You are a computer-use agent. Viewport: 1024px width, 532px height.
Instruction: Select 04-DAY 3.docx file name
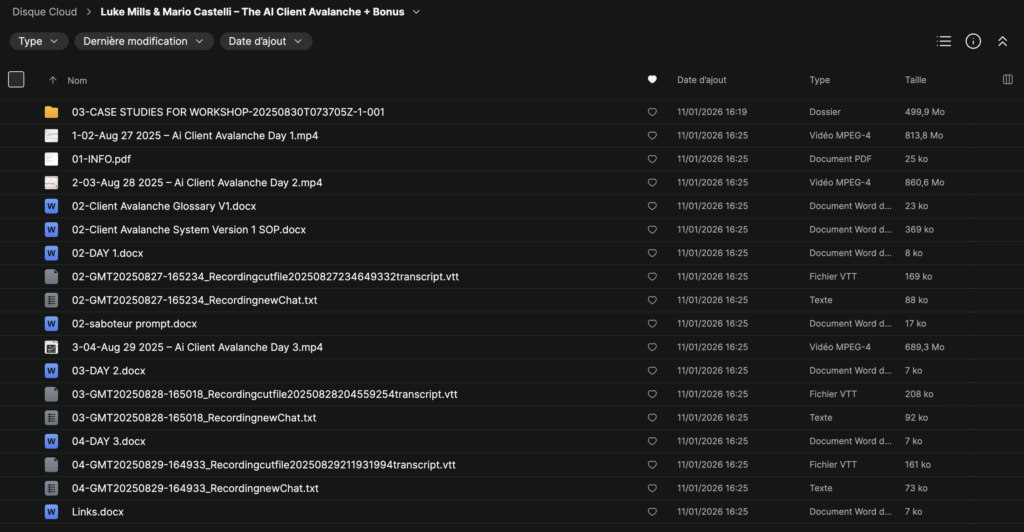click(108, 441)
